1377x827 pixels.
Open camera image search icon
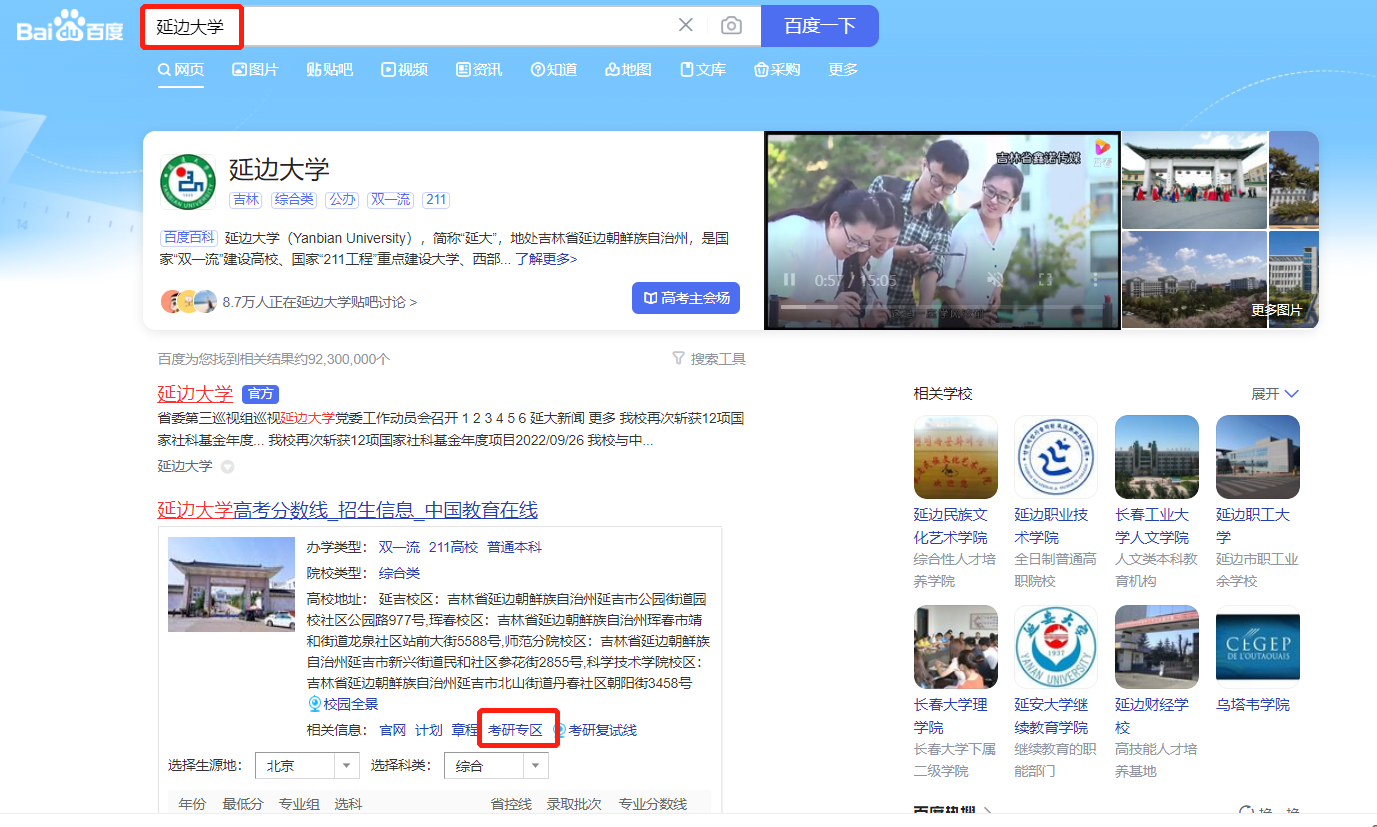coord(732,26)
